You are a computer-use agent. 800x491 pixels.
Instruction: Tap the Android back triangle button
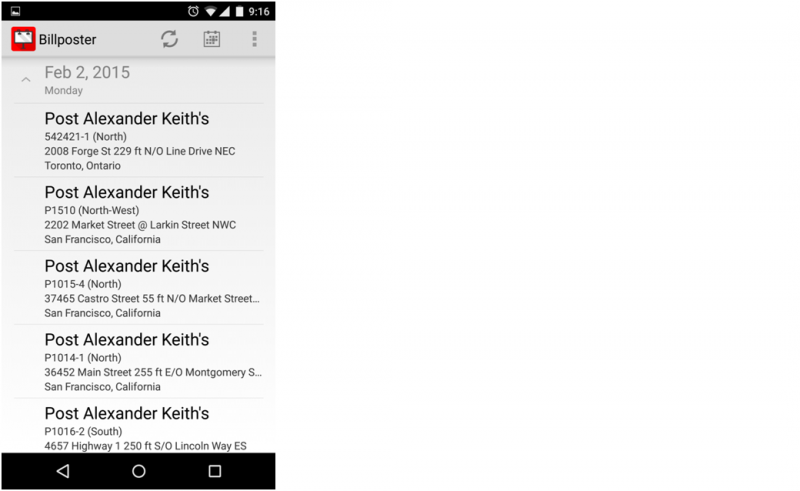[63, 471]
